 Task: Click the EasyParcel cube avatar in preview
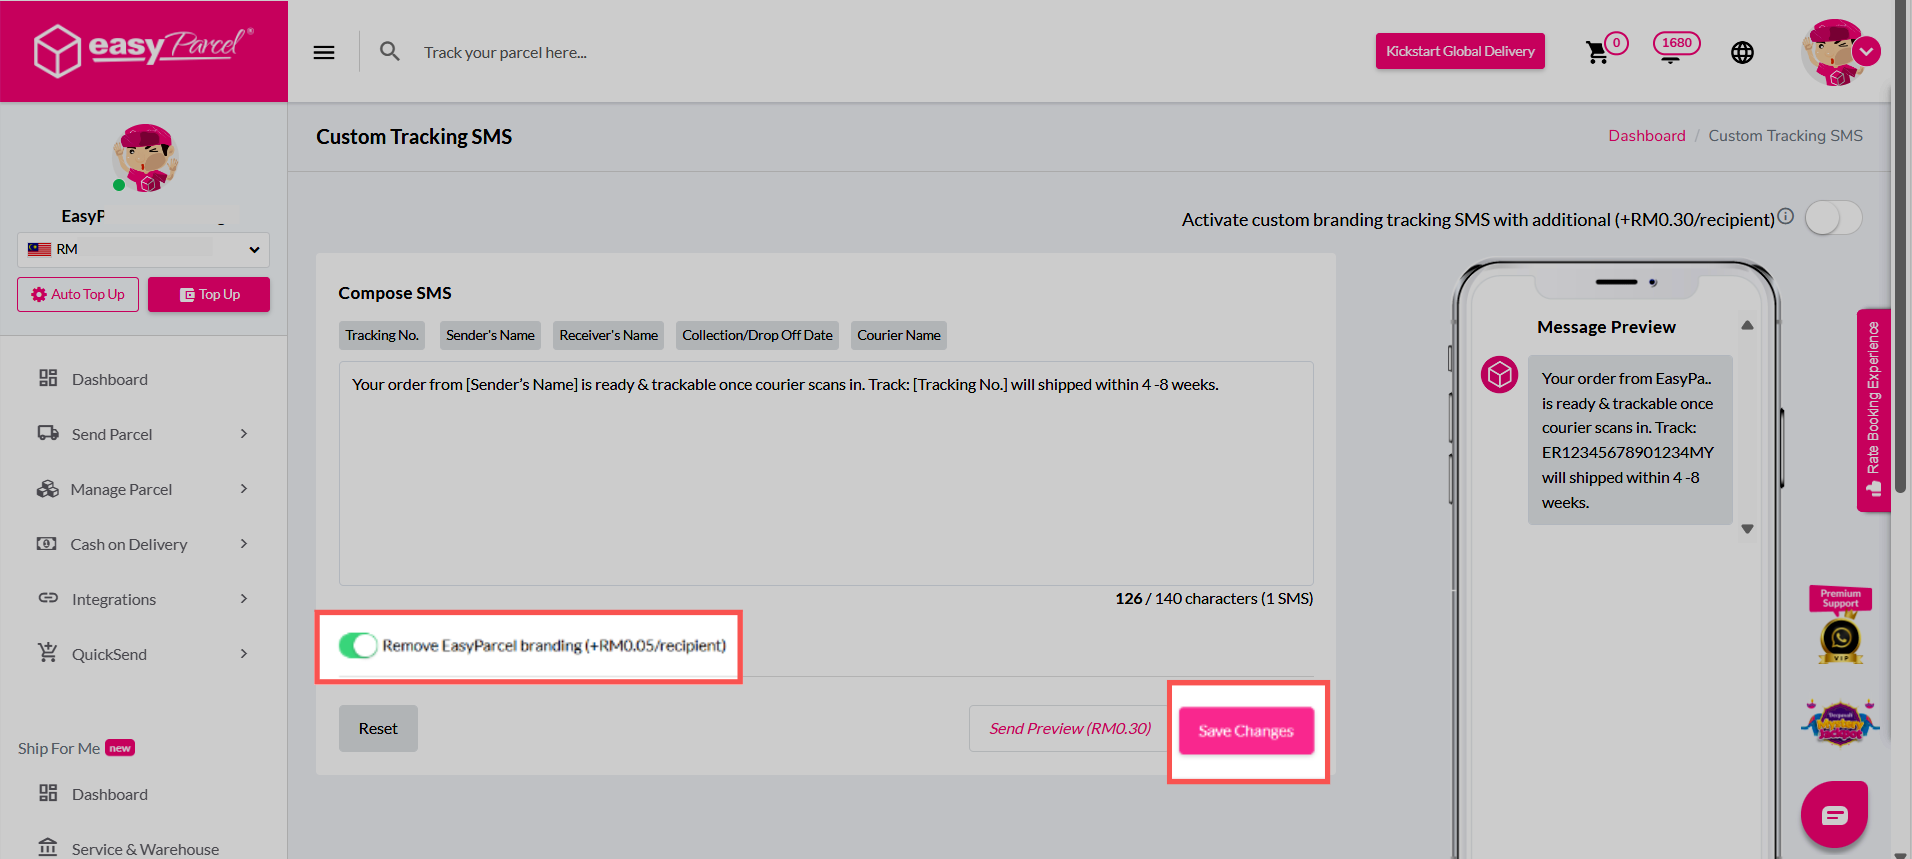click(1499, 375)
